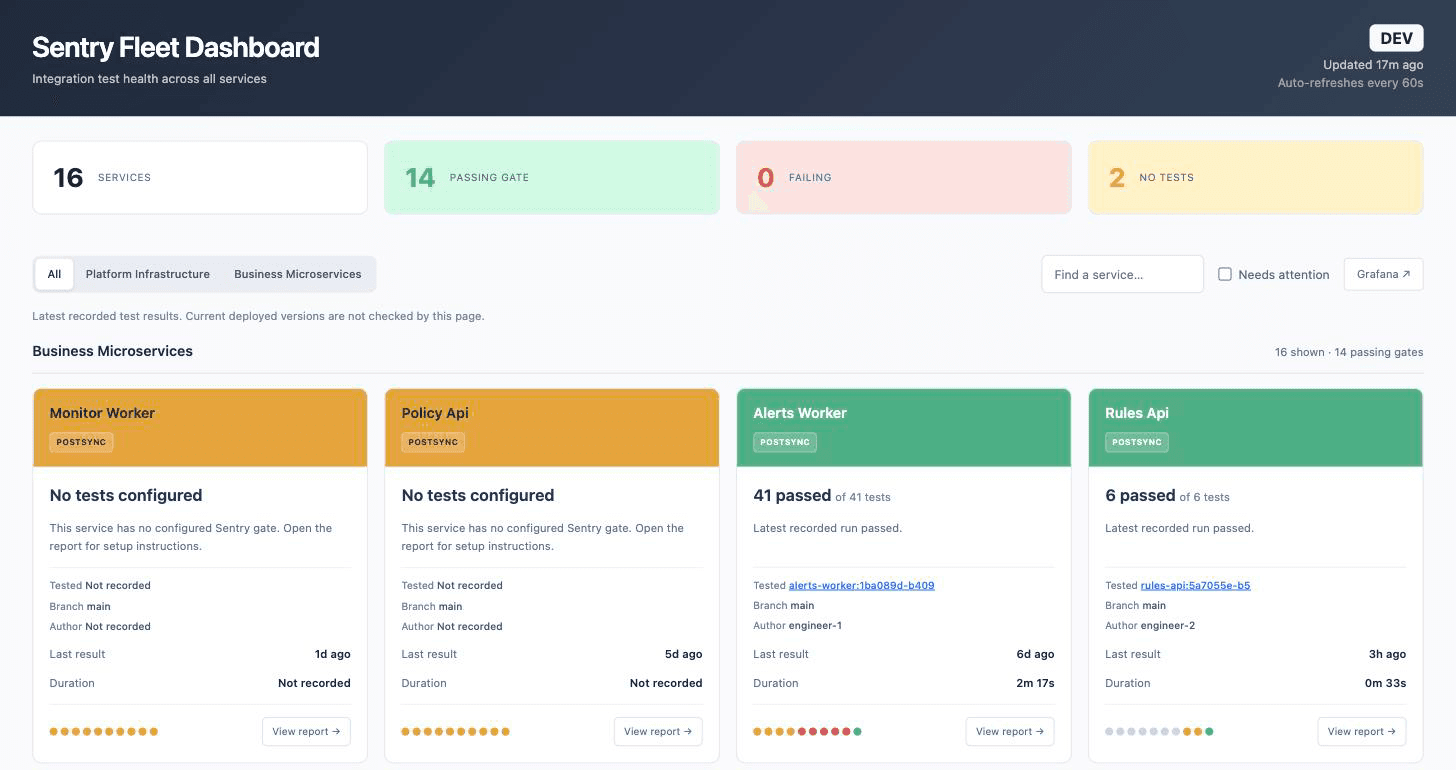This screenshot has height=770, width=1456.
Task: Click the POSTSYNC badge on Alerts Worker
Action: point(785,442)
